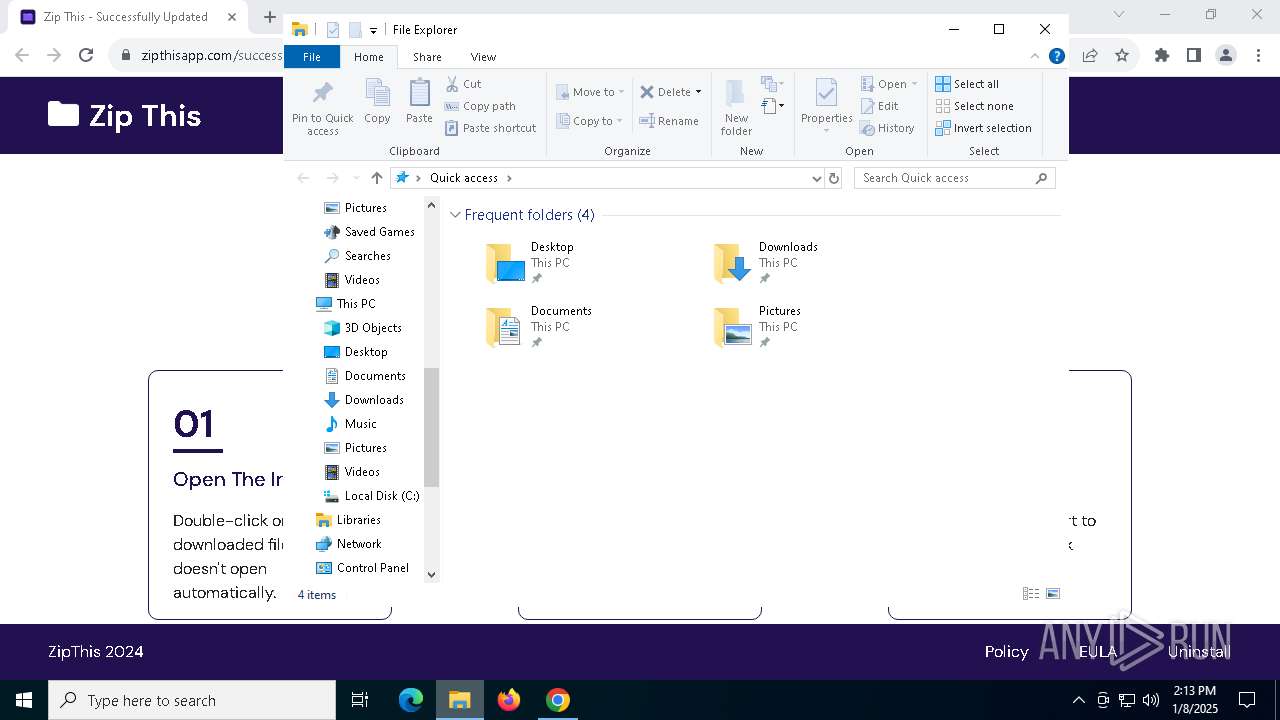The height and width of the screenshot is (720, 1280).
Task: Click the Copy ribbon icon
Action: coord(377,101)
